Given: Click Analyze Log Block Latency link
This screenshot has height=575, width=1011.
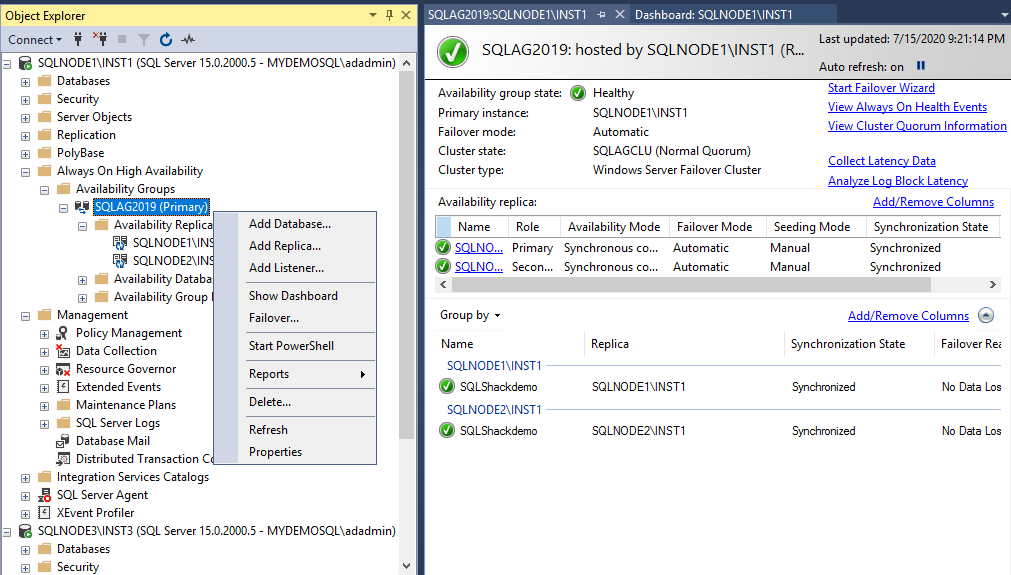Looking at the screenshot, I should coord(898,181).
